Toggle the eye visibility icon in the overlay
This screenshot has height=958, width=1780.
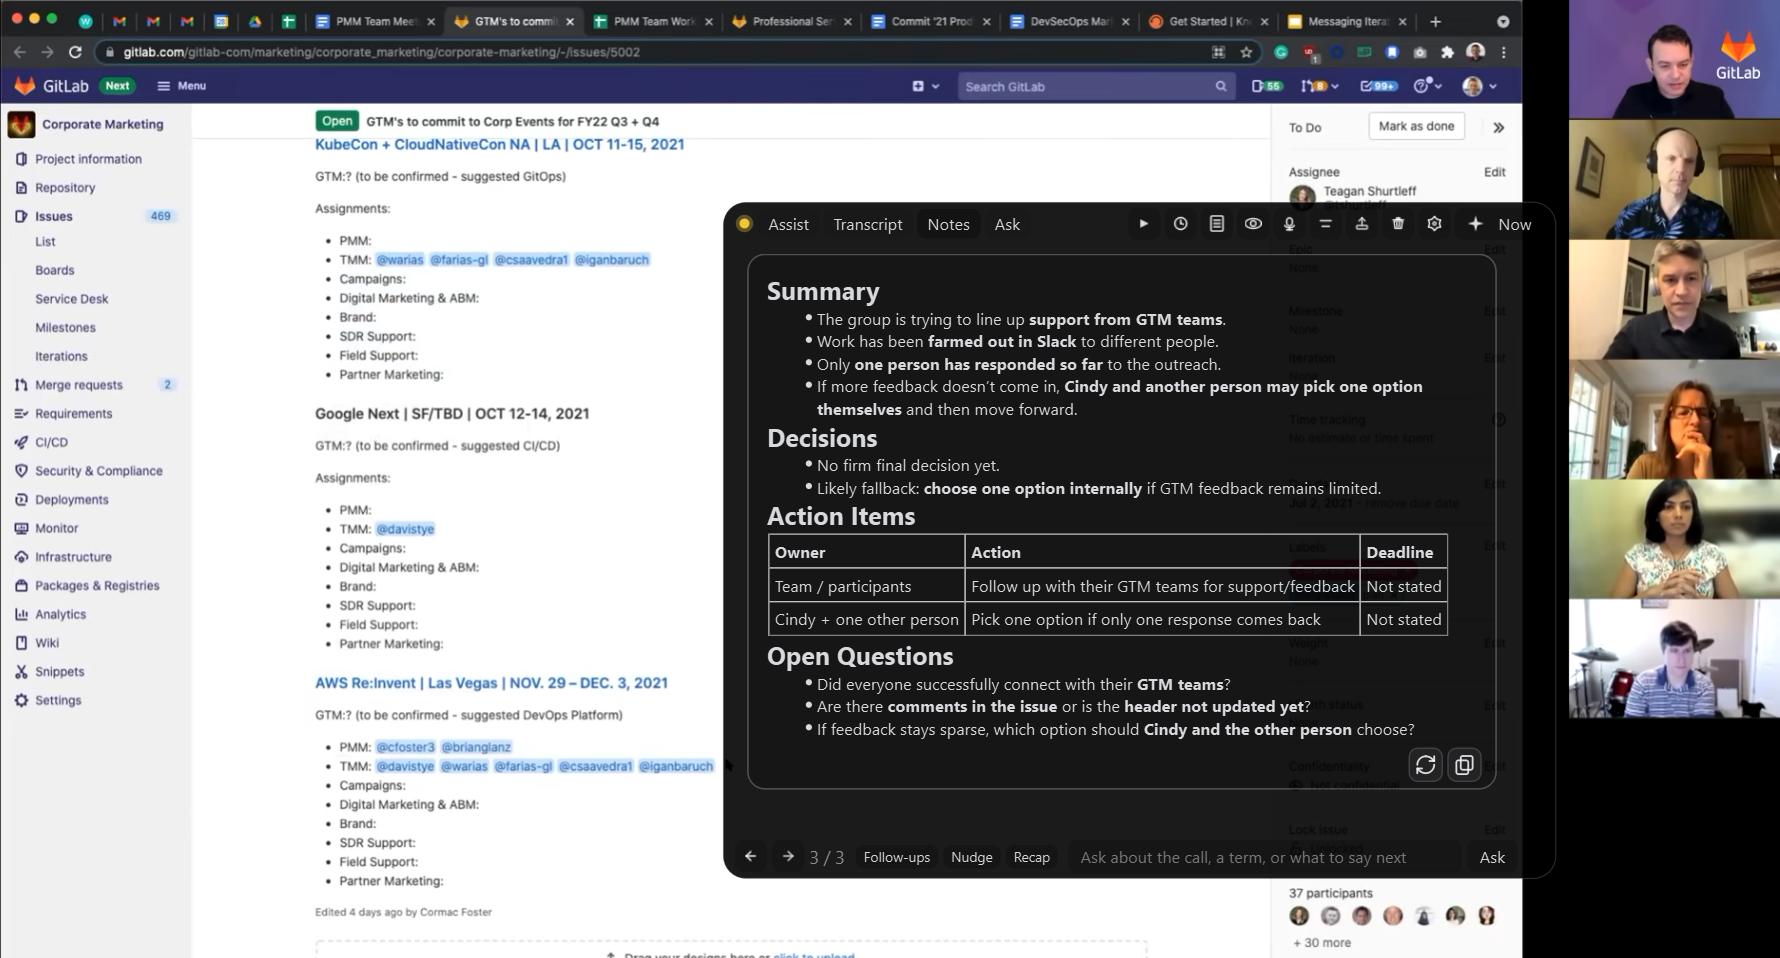click(x=1253, y=224)
